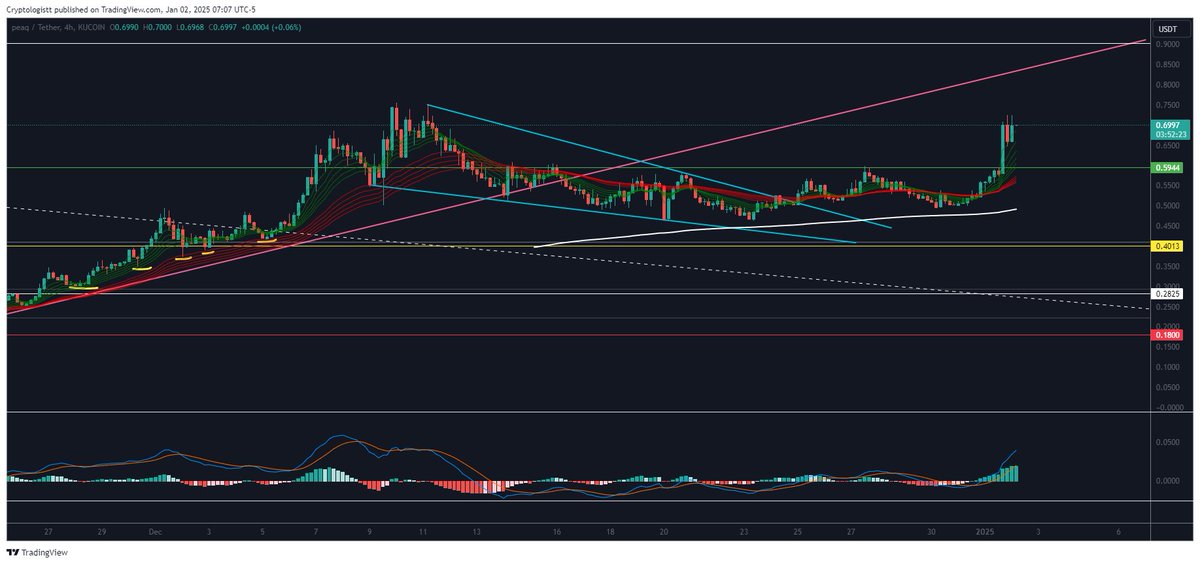Select the red 0.1800 price label
Screen dimensions: 1200x564
(1167, 335)
